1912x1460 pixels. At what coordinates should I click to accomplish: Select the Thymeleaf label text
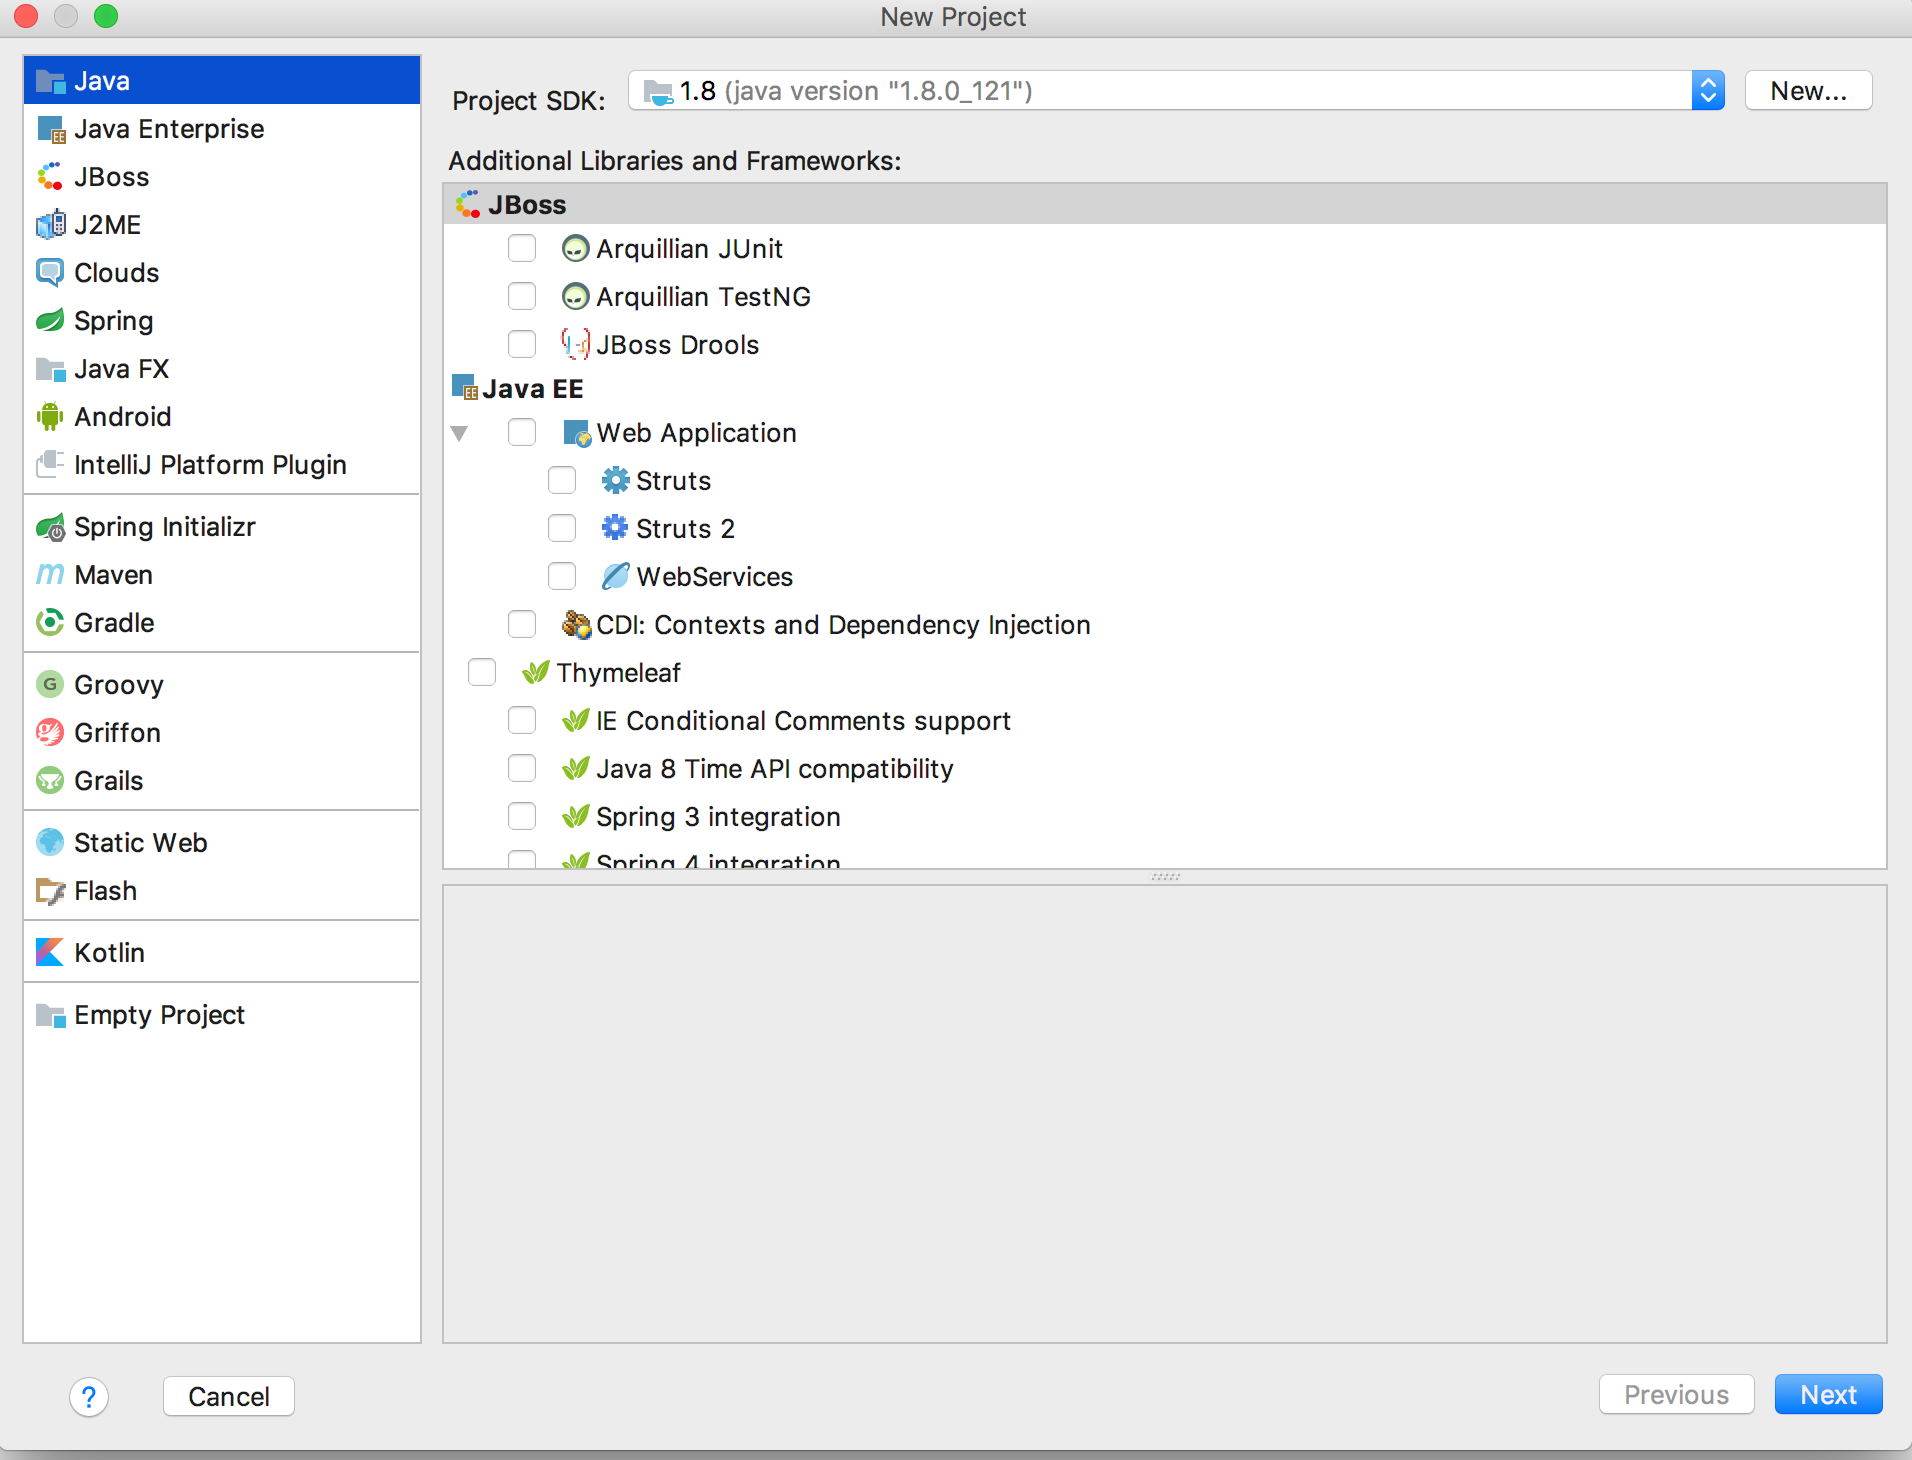pos(618,673)
